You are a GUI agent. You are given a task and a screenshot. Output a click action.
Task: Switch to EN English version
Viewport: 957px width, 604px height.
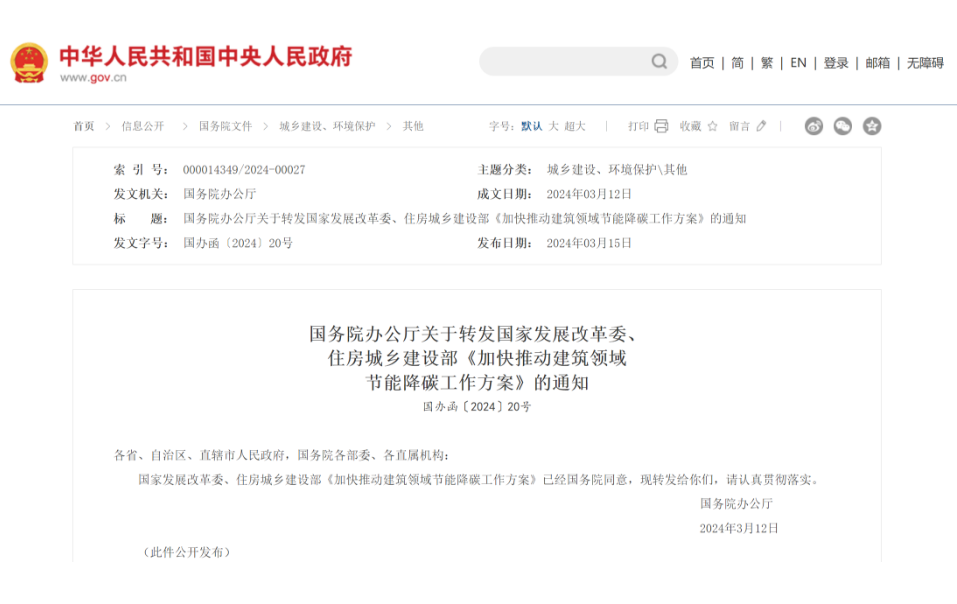pyautogui.click(x=798, y=63)
